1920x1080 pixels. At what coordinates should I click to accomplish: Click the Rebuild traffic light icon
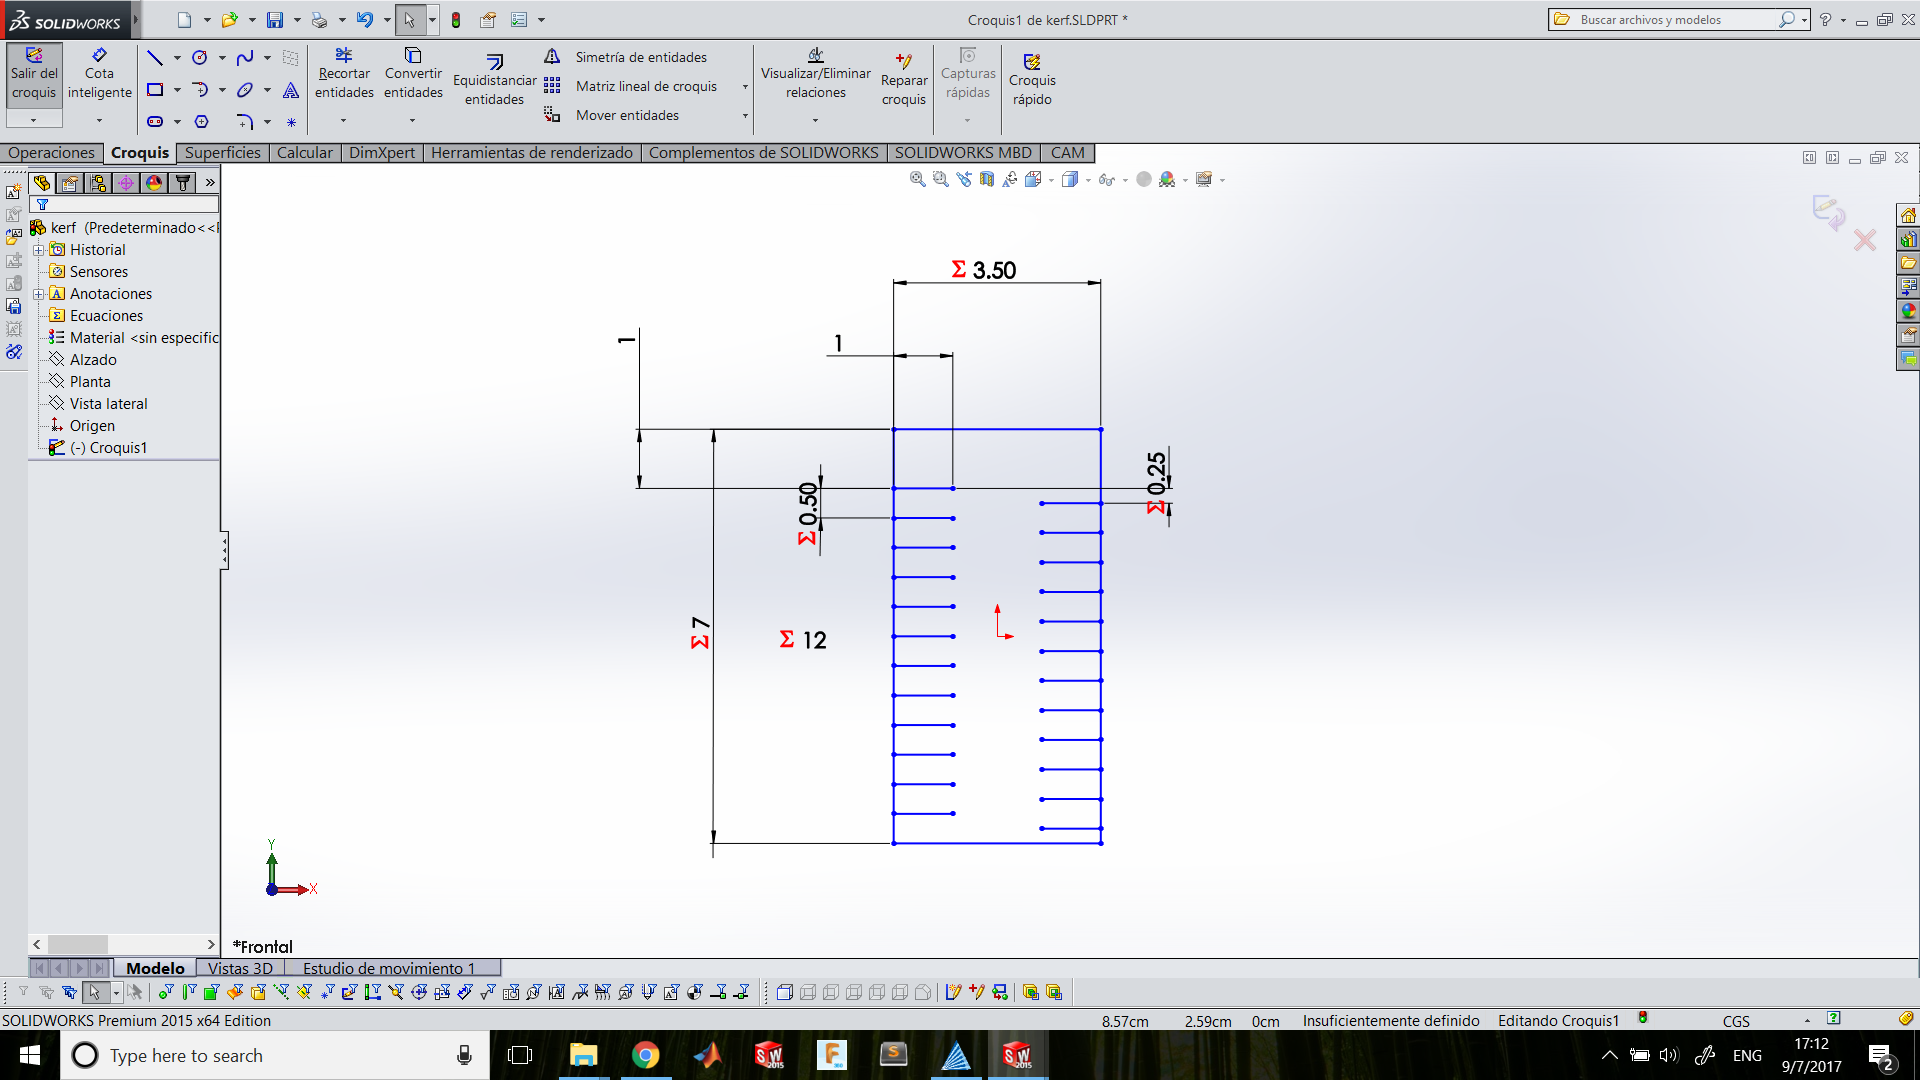coord(456,19)
